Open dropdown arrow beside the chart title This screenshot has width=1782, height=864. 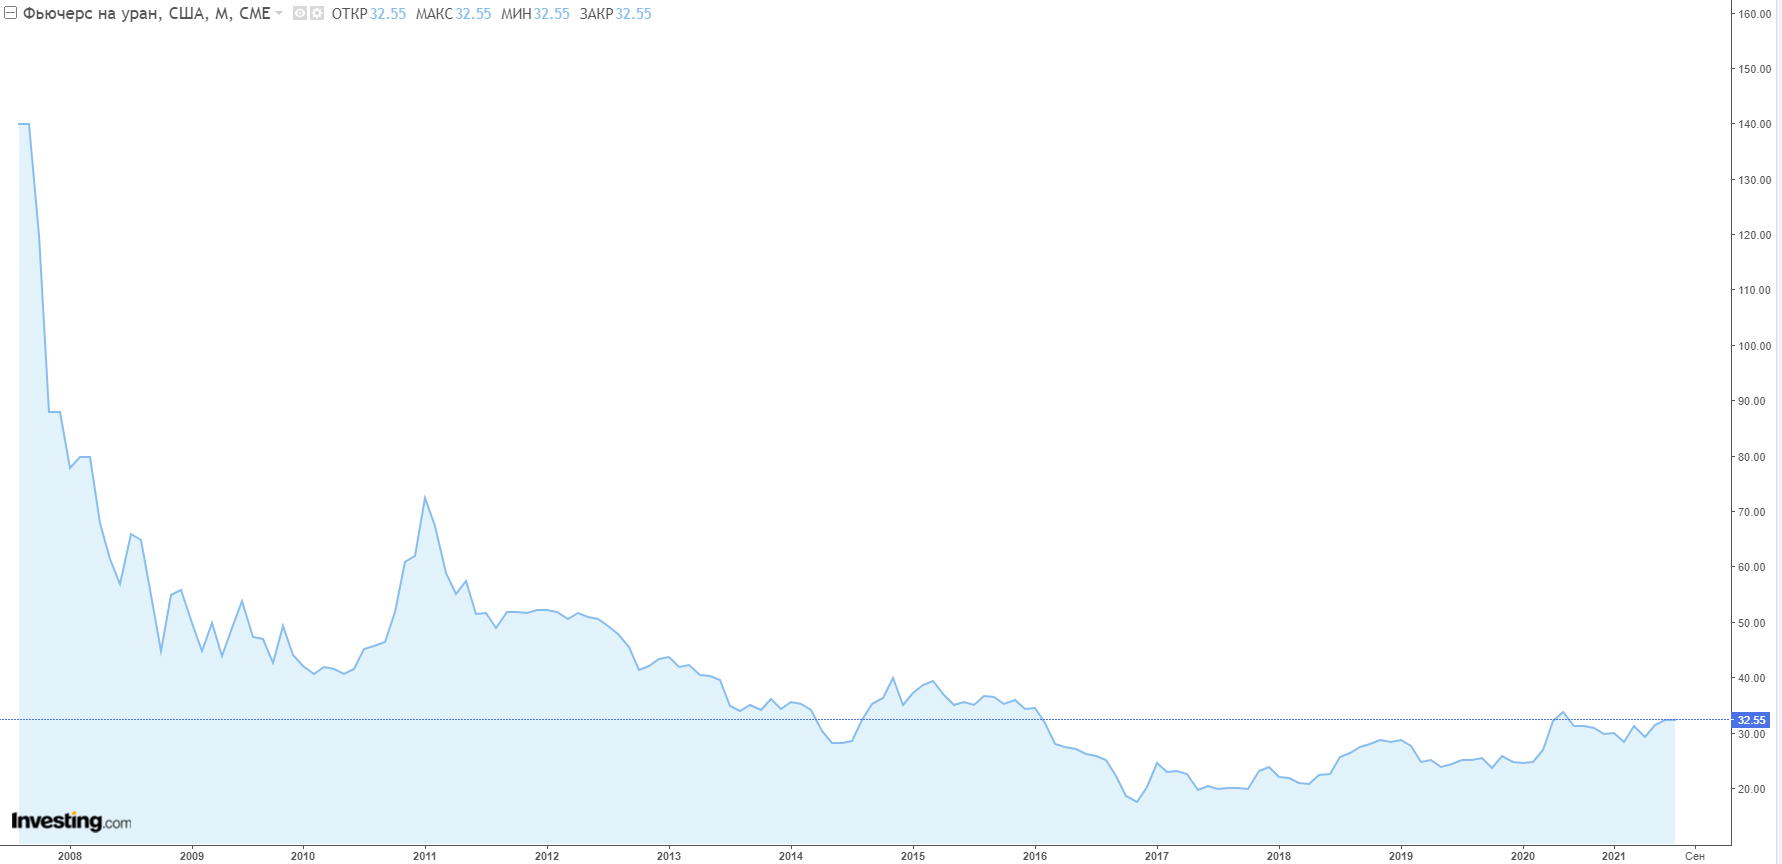tap(279, 14)
